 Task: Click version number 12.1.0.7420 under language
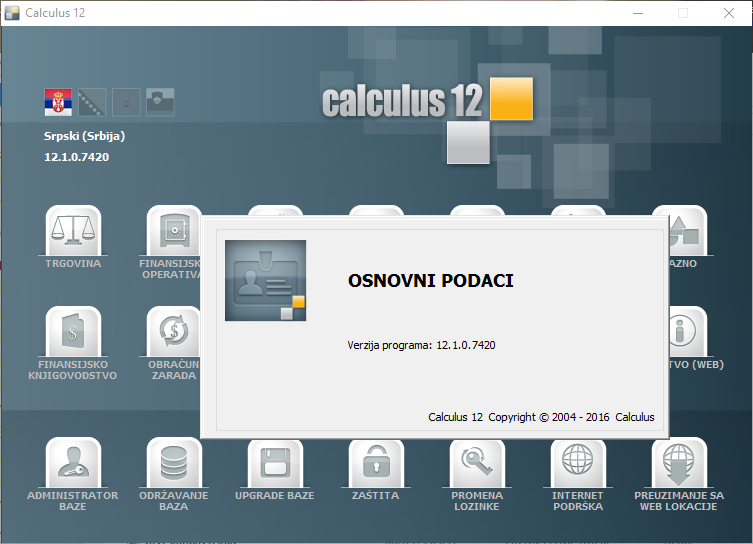click(x=77, y=157)
